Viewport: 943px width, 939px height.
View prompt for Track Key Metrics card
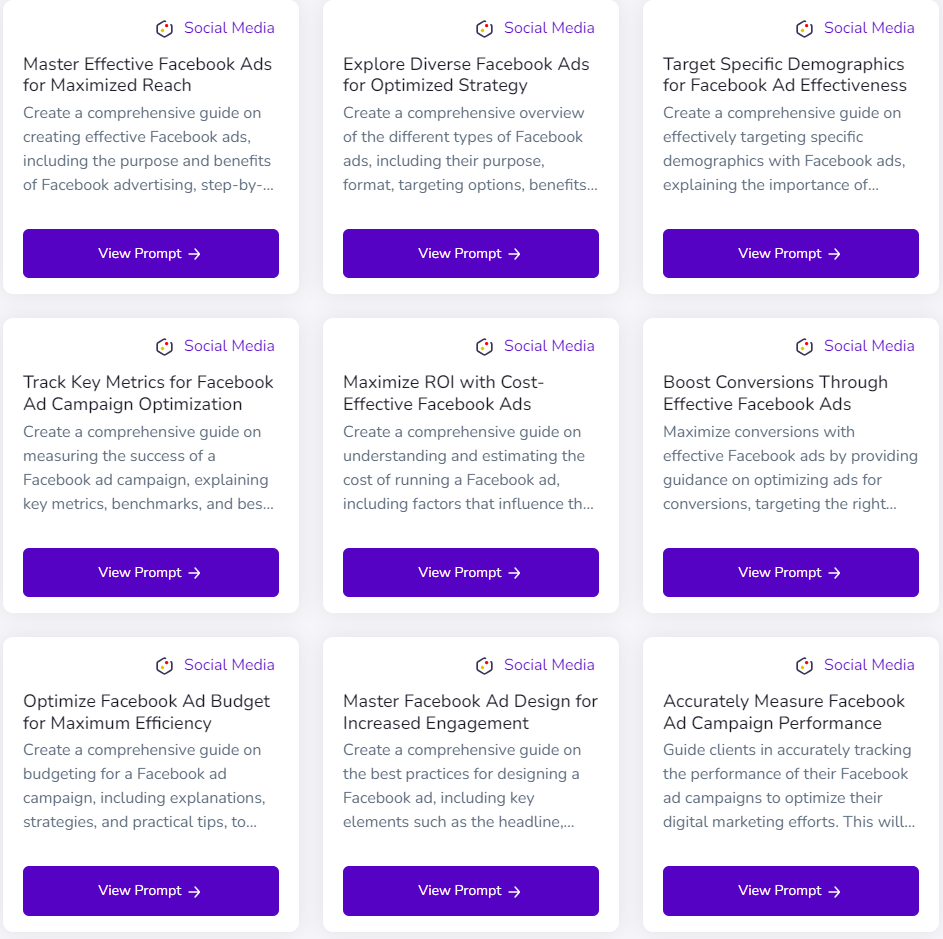(x=151, y=573)
